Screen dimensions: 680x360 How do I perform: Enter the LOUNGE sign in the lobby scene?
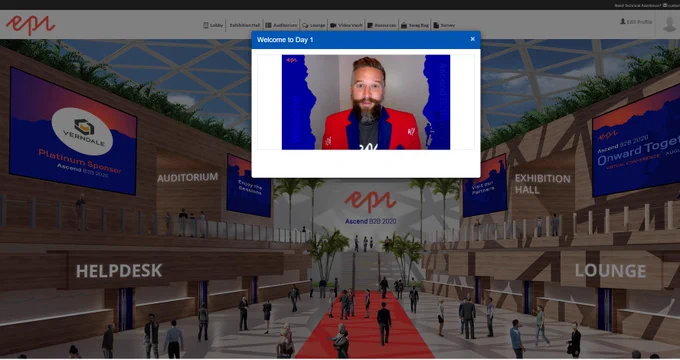click(610, 271)
